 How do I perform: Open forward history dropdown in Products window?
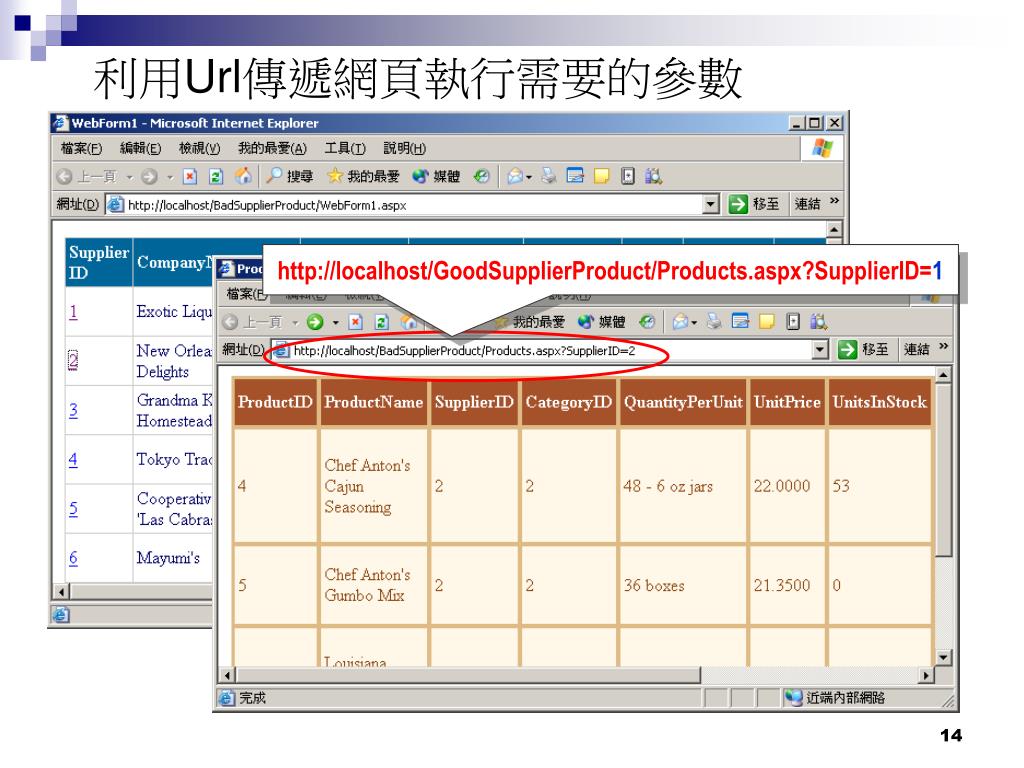tap(336, 323)
